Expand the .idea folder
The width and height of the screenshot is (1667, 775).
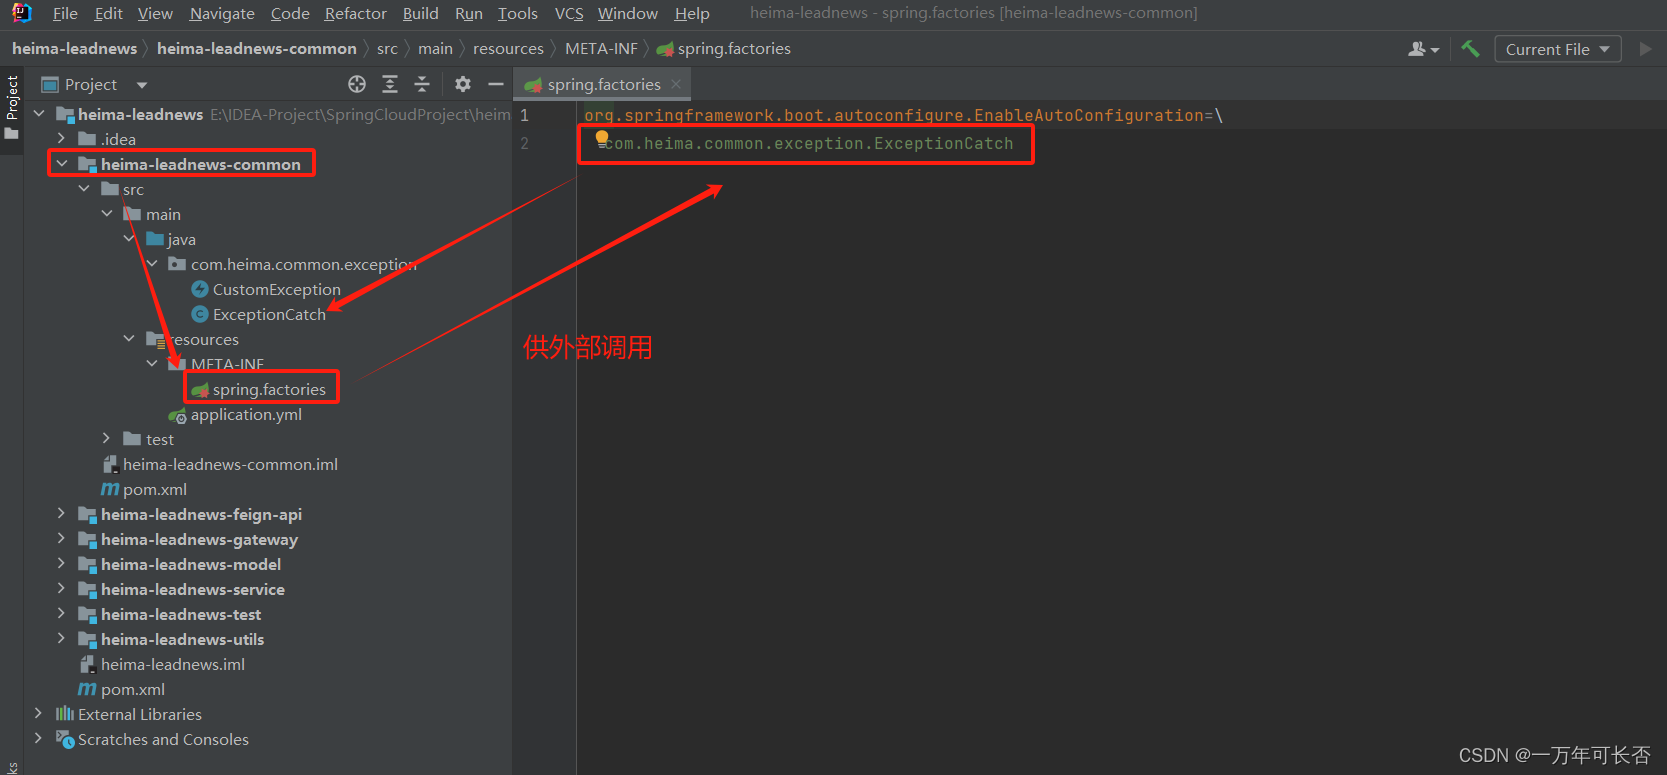(62, 139)
